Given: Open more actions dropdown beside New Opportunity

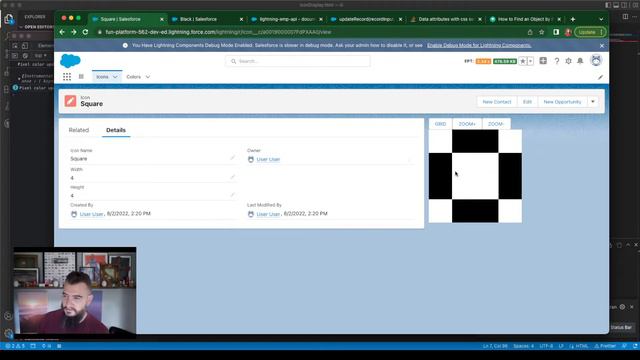Looking at the screenshot, I should 593,102.
